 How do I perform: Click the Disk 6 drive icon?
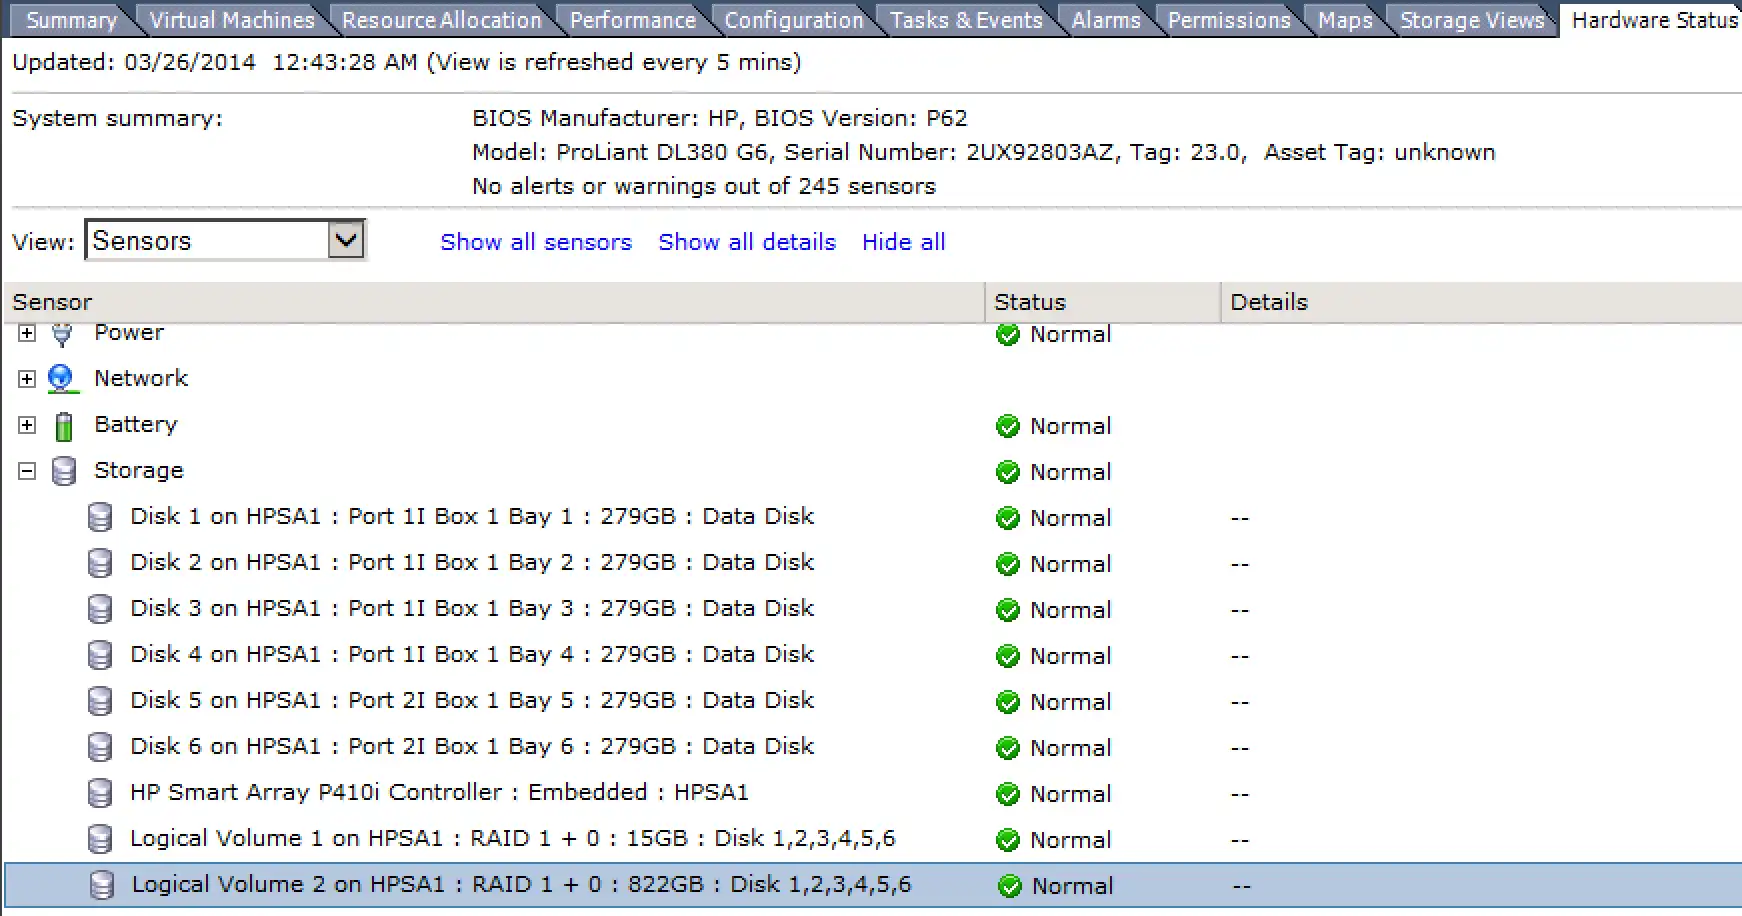point(100,747)
